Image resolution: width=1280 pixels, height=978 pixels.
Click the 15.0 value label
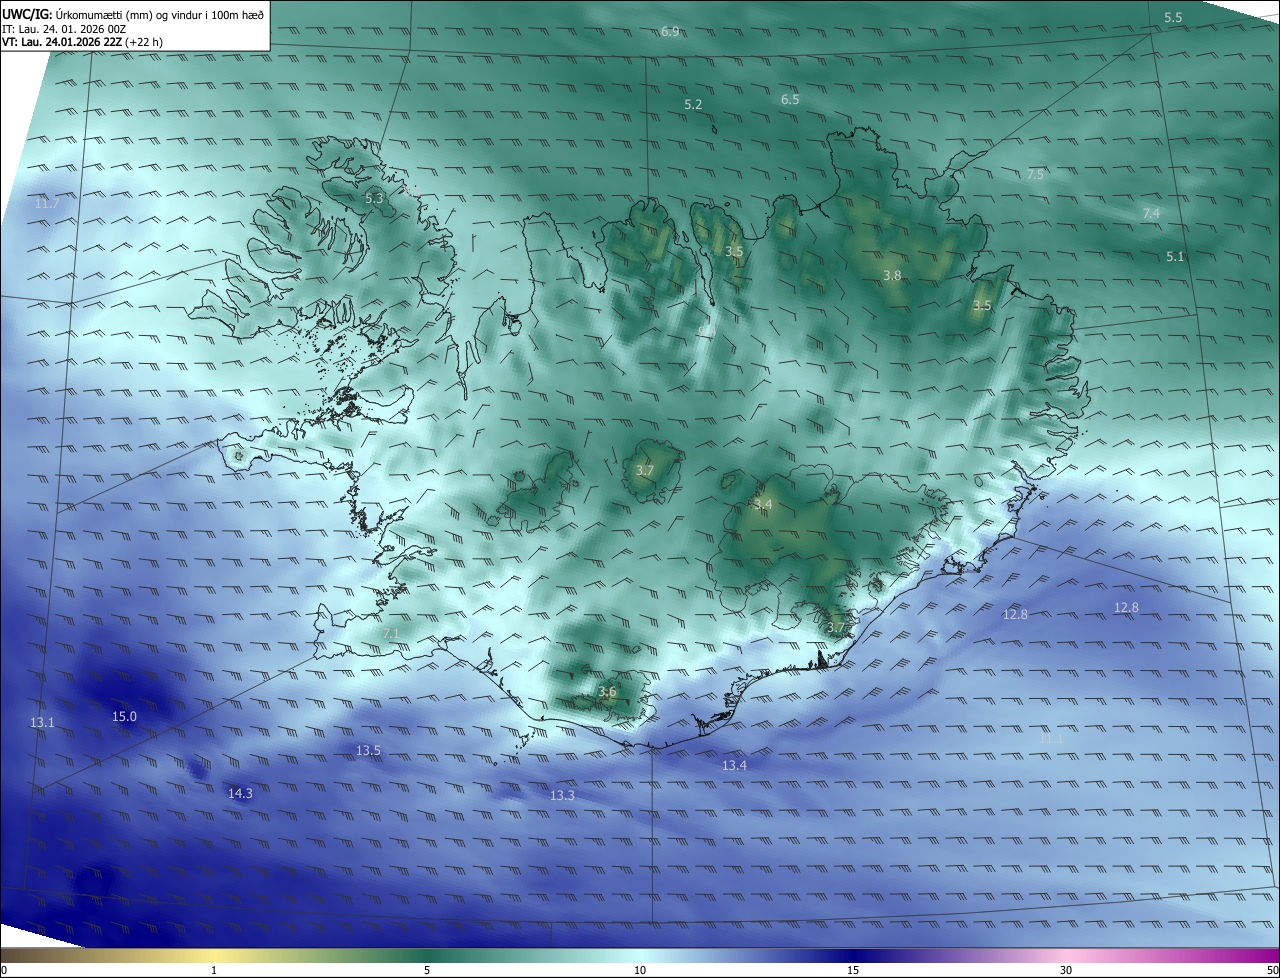click(124, 716)
